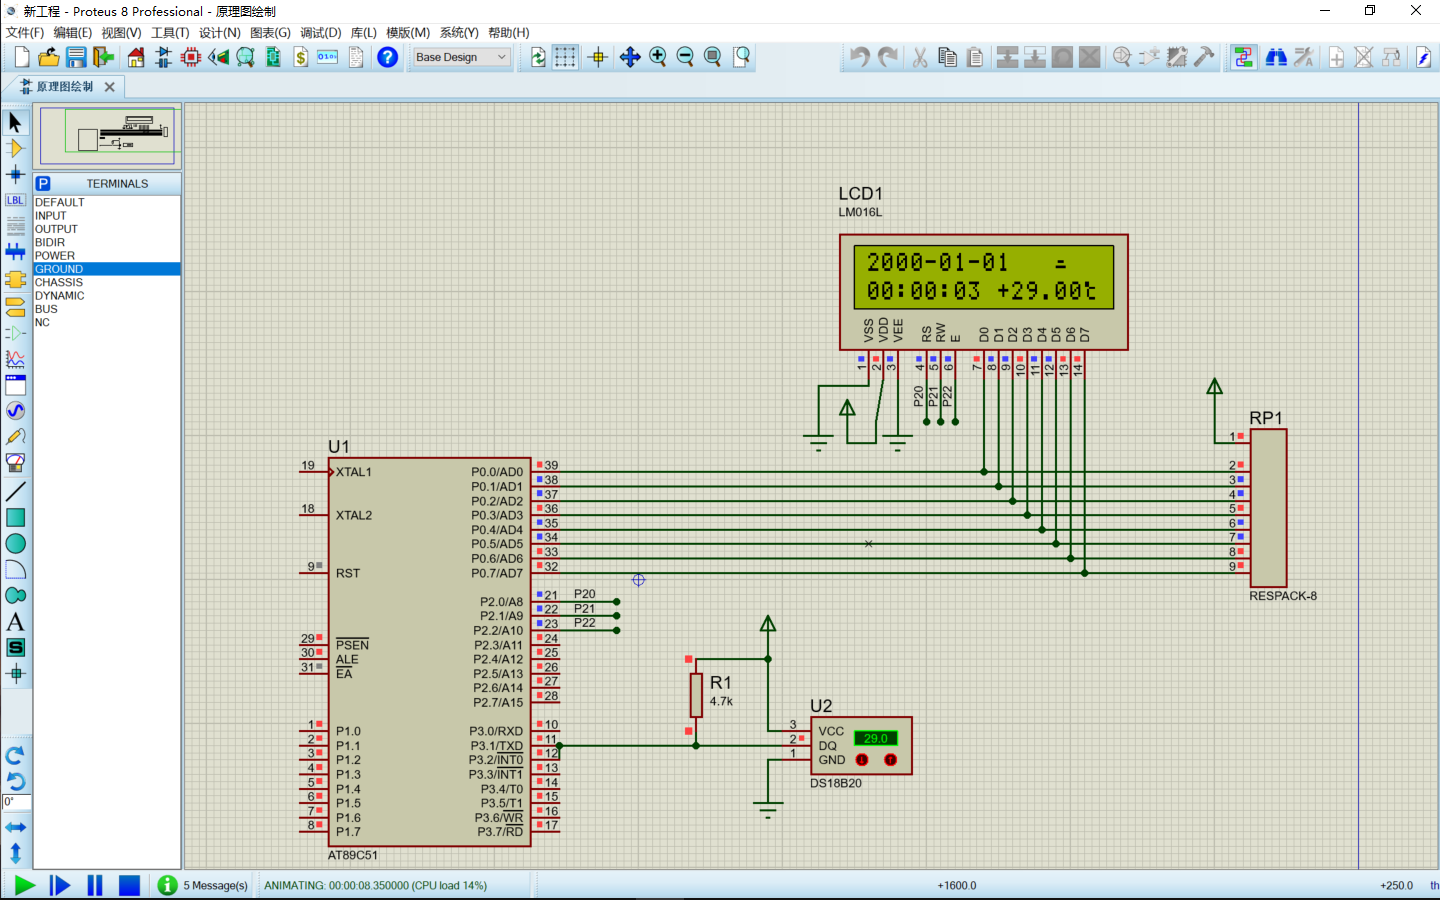
Task: Select the 2D Graphics Box tool
Action: [x=15, y=517]
